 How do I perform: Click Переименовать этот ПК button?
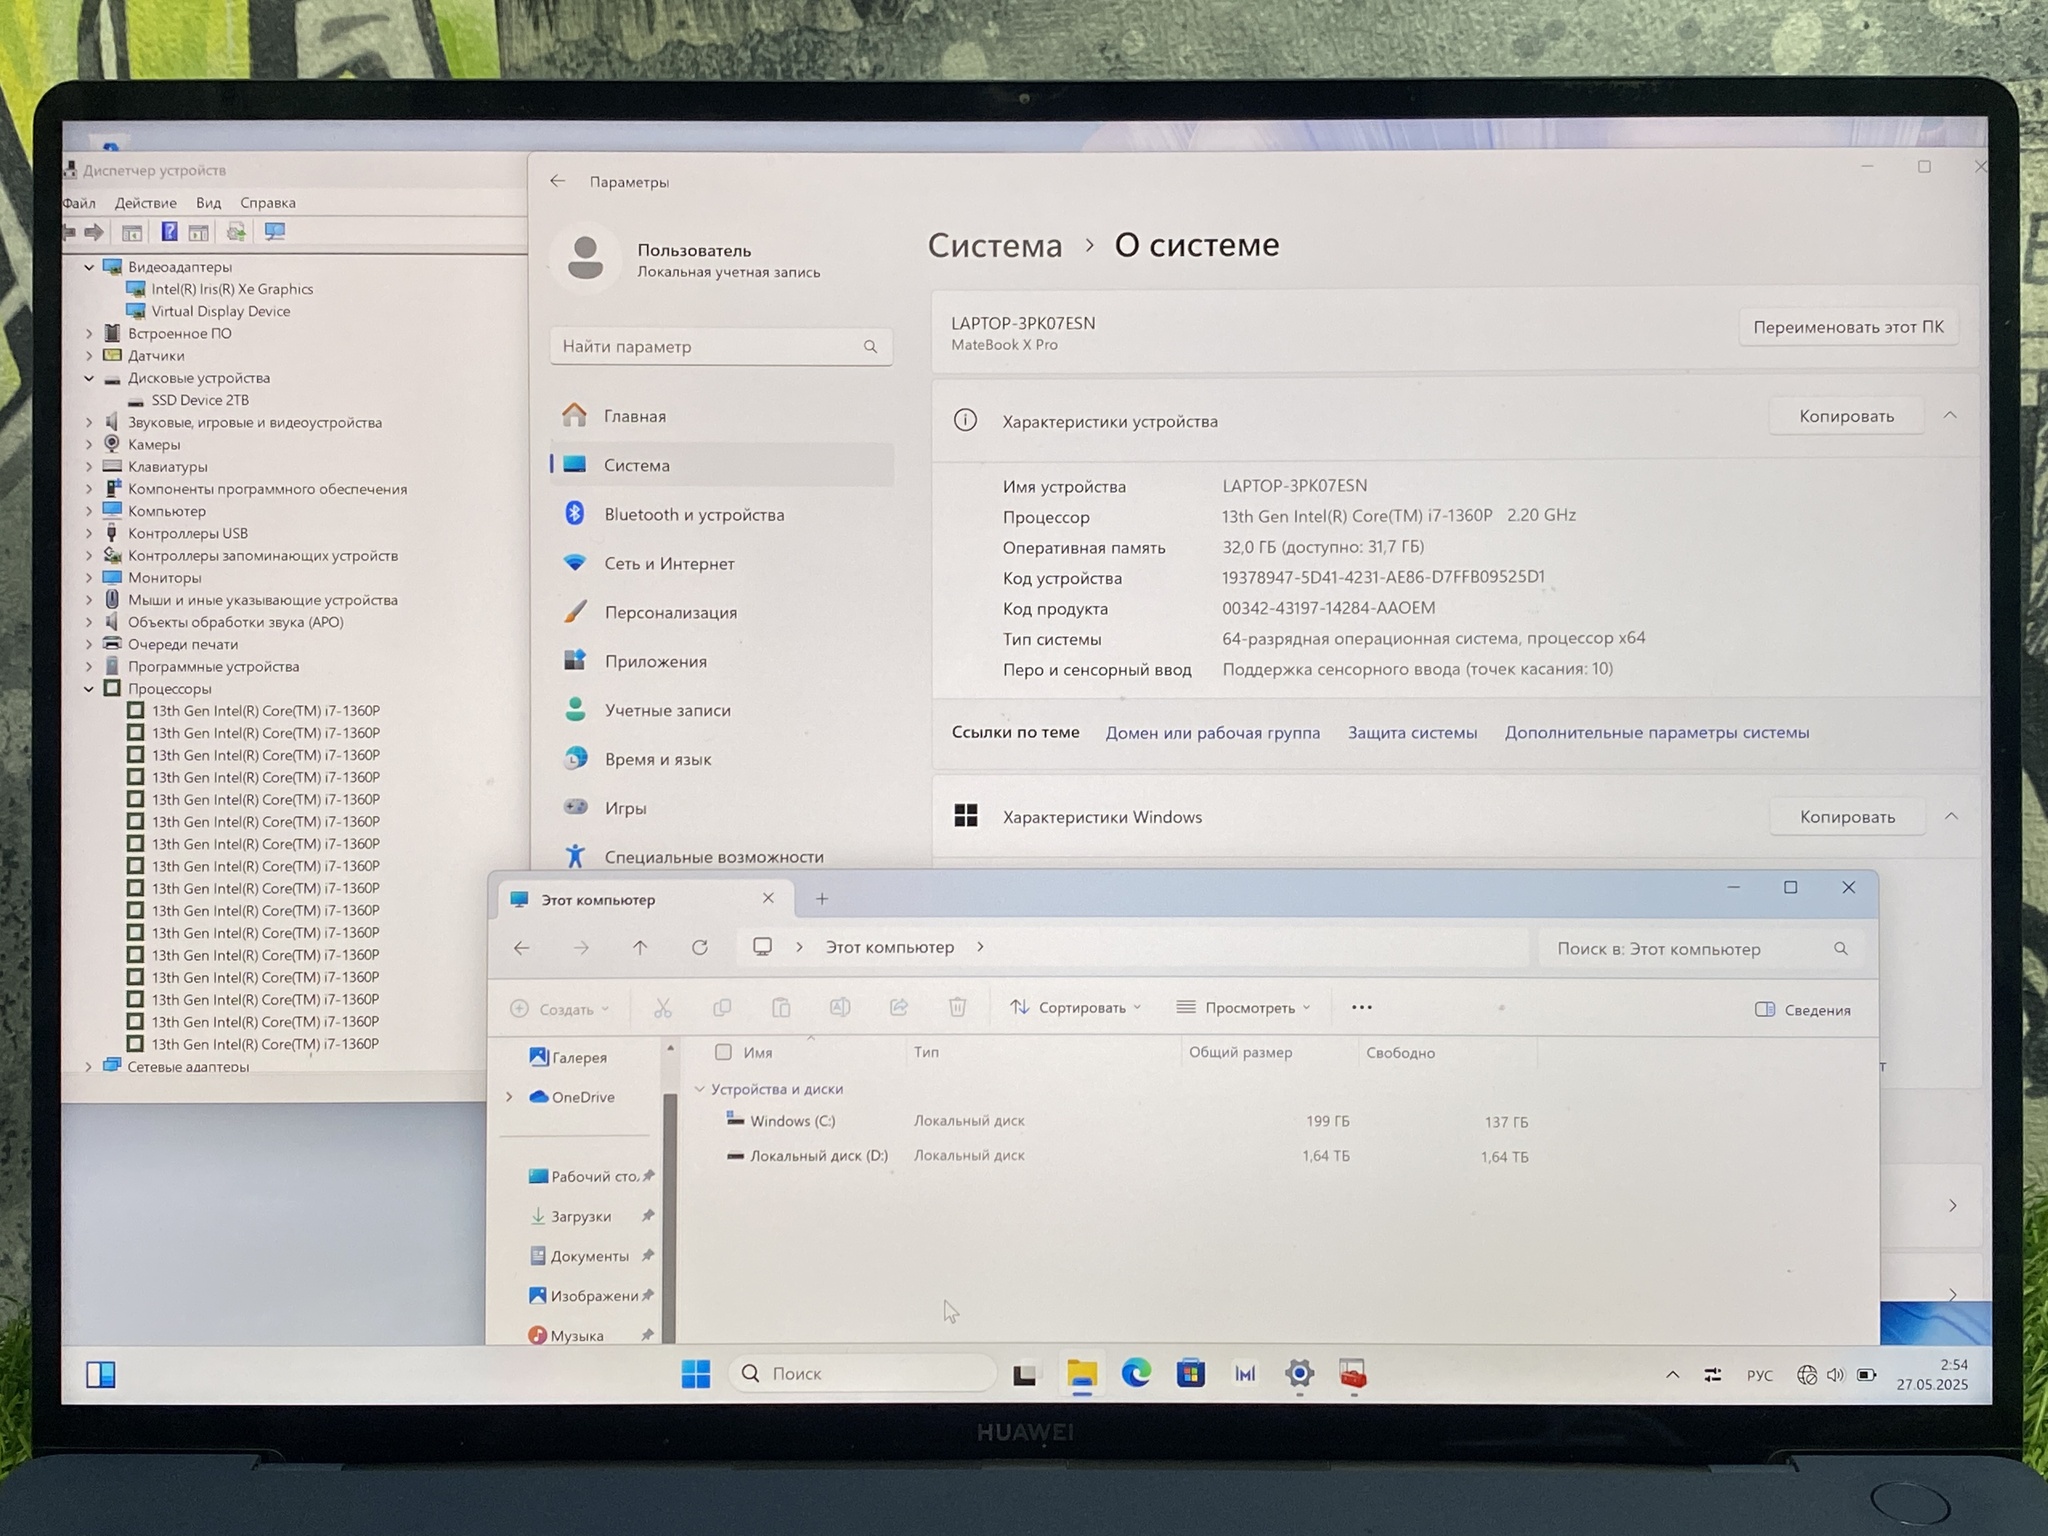1848,327
